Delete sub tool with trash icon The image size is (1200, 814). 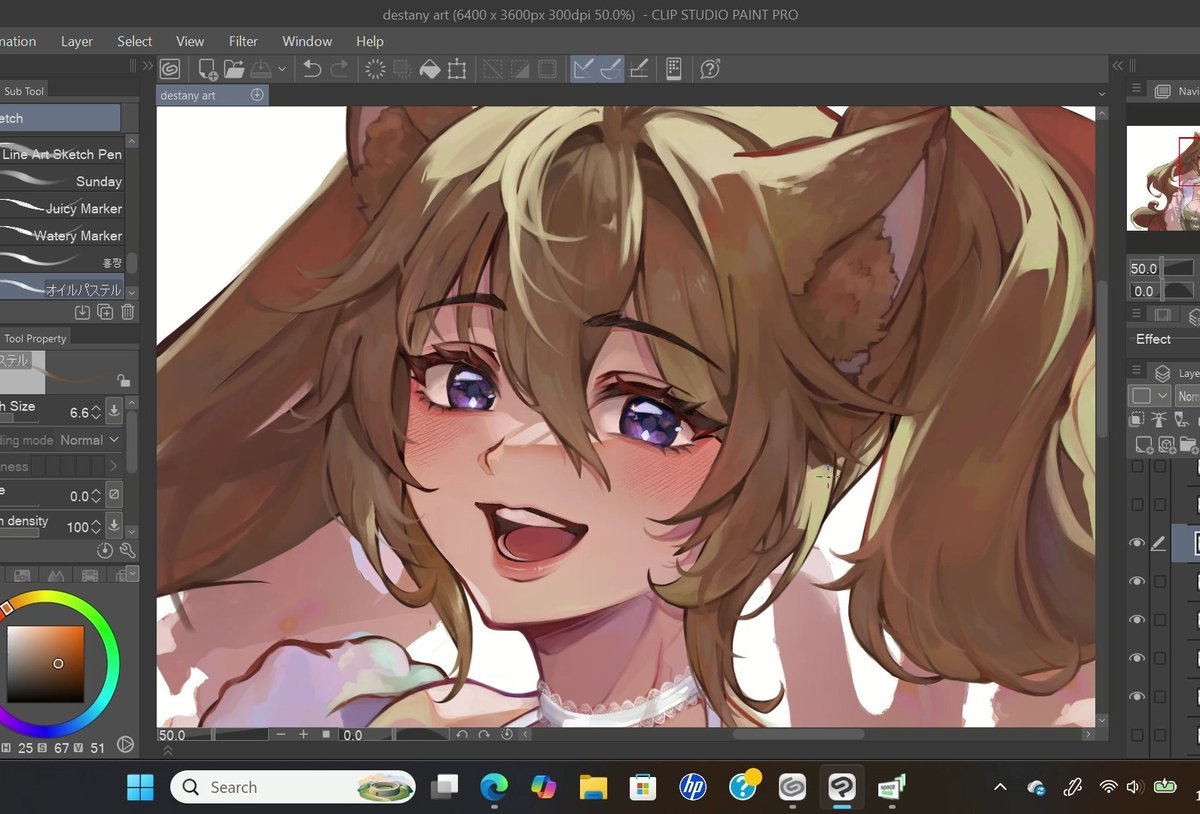click(x=127, y=312)
